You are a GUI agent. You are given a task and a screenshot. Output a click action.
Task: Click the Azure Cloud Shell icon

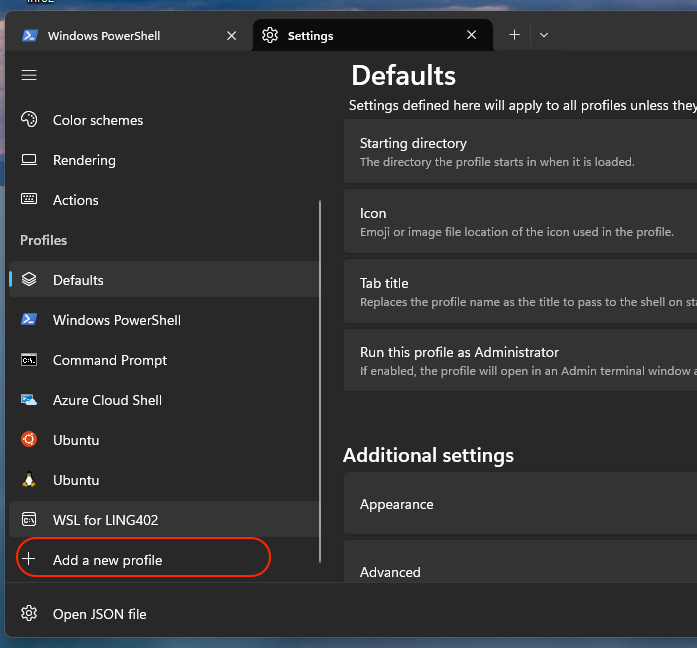pyautogui.click(x=29, y=400)
